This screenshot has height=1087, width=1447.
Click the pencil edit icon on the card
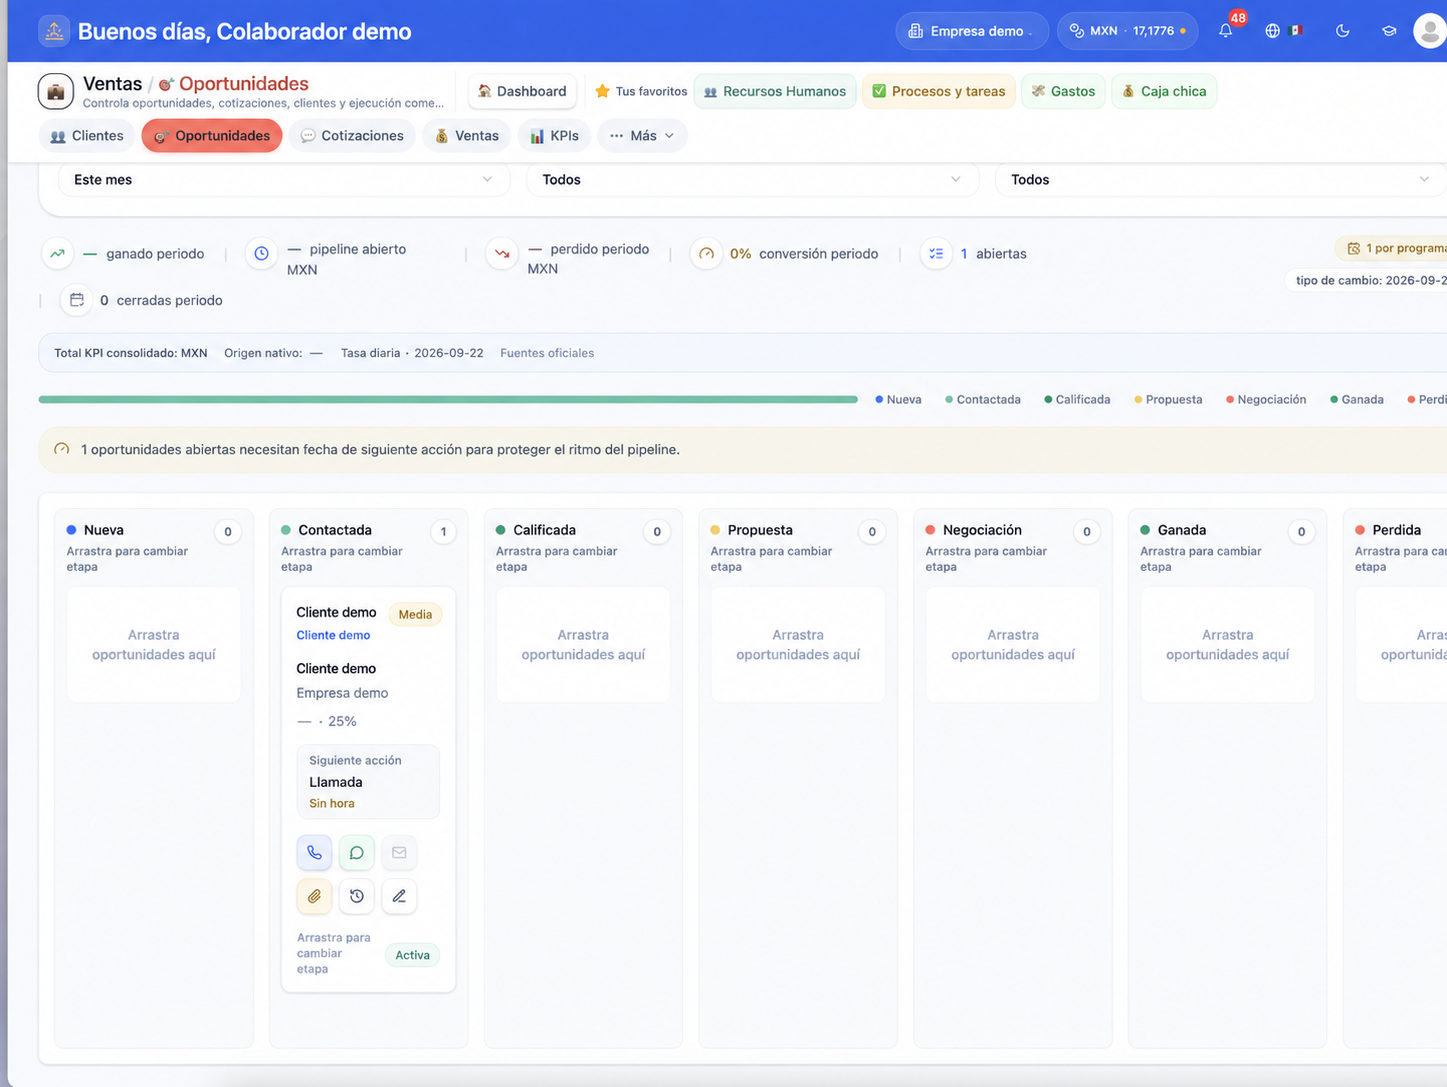(x=399, y=896)
